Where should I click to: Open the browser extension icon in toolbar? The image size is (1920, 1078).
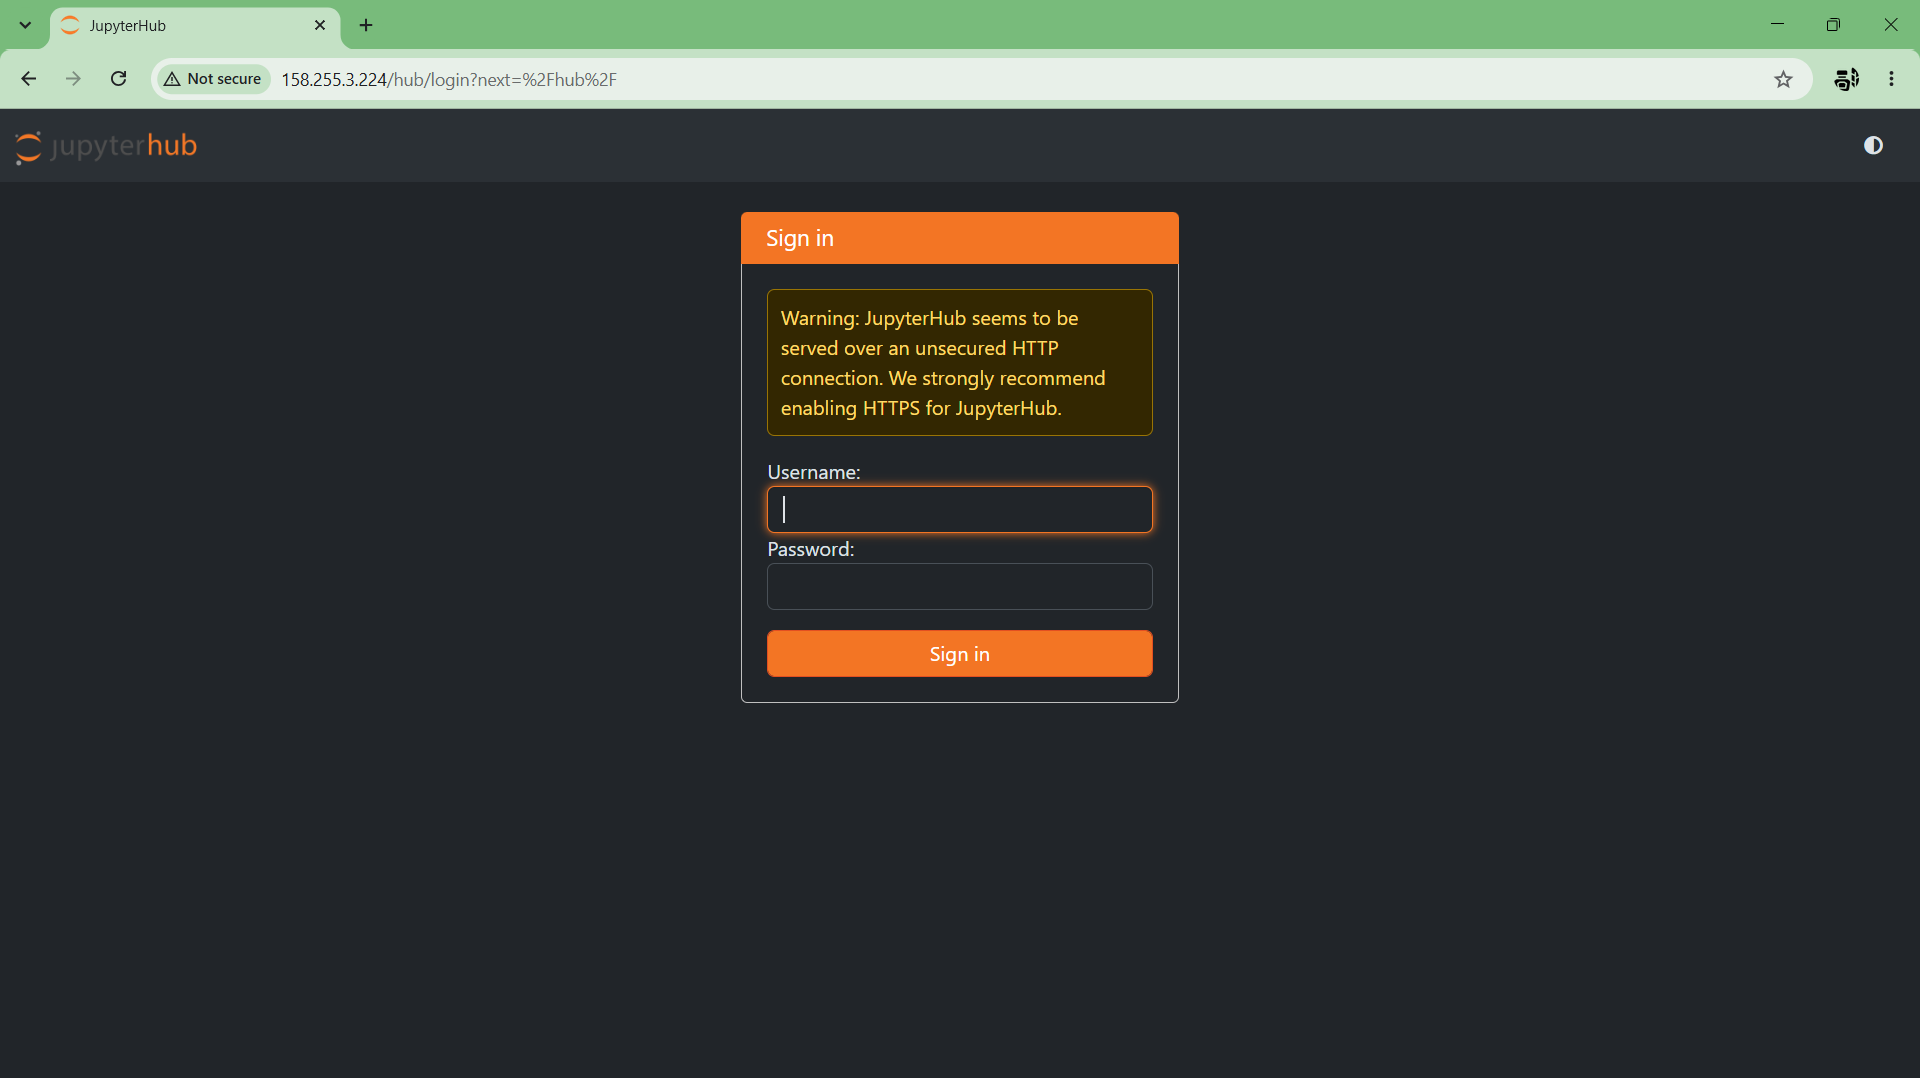click(x=1846, y=79)
